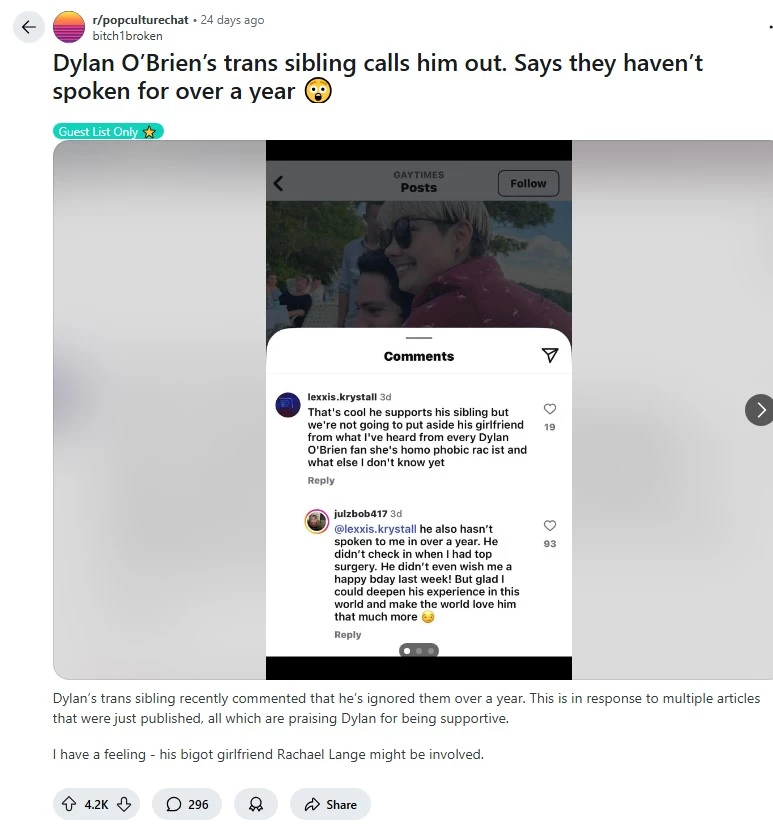Downvote the post
Screen dimensions: 773x825
click(x=124, y=804)
